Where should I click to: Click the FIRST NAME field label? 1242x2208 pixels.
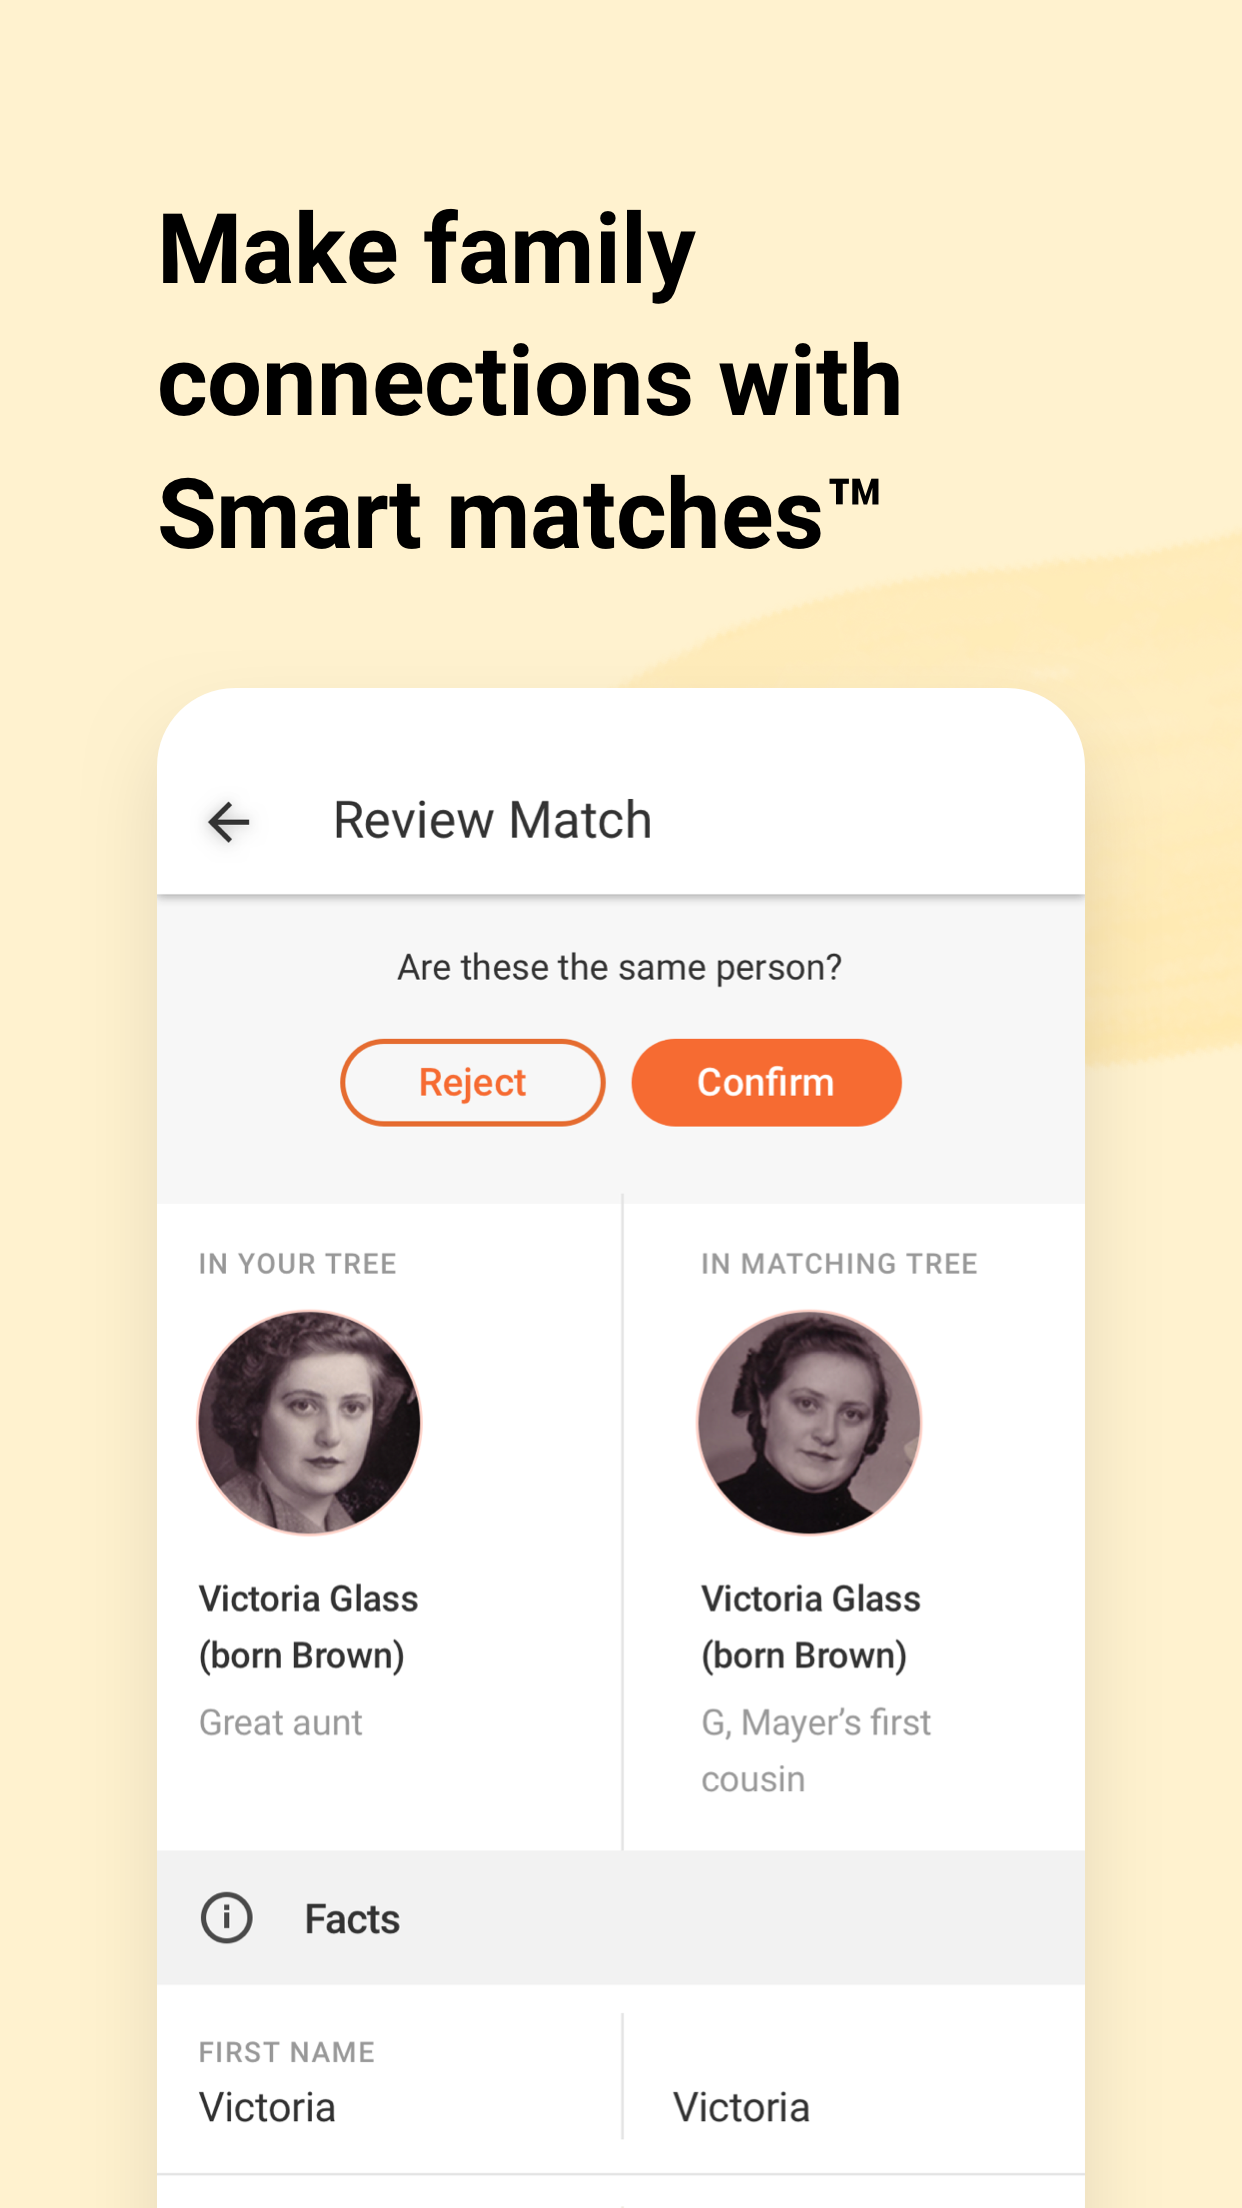(286, 2051)
